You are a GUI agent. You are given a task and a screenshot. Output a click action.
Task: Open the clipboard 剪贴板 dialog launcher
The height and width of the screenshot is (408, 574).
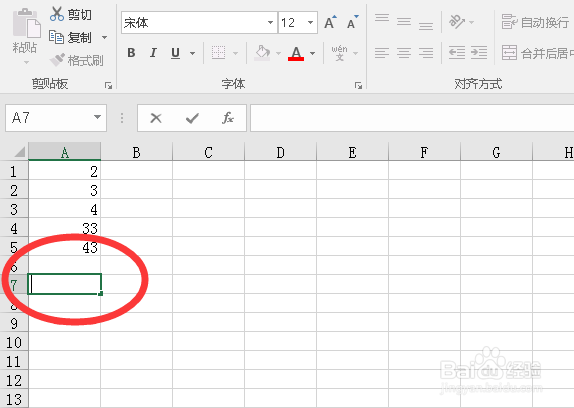pyautogui.click(x=108, y=86)
